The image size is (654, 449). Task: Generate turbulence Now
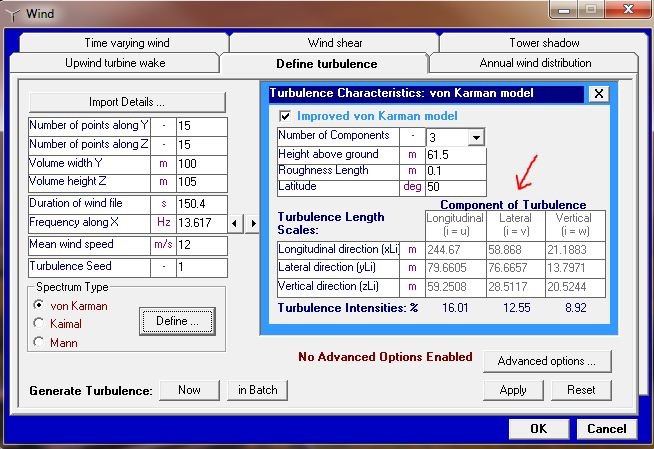coord(189,390)
